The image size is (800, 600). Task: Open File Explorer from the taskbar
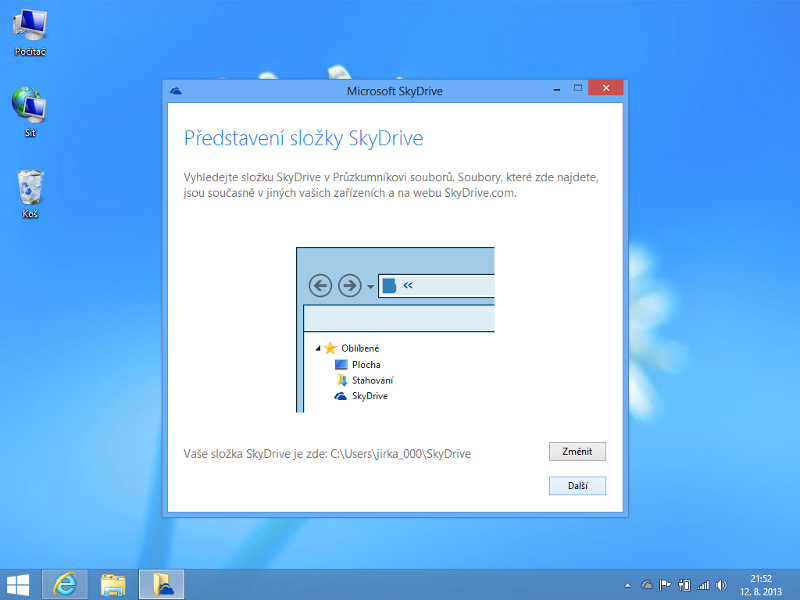point(113,584)
